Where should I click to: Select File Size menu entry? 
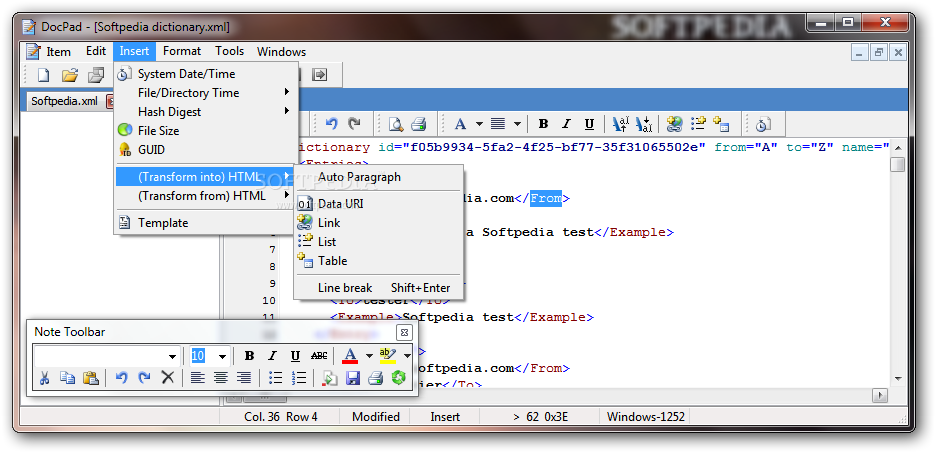pyautogui.click(x=206, y=131)
